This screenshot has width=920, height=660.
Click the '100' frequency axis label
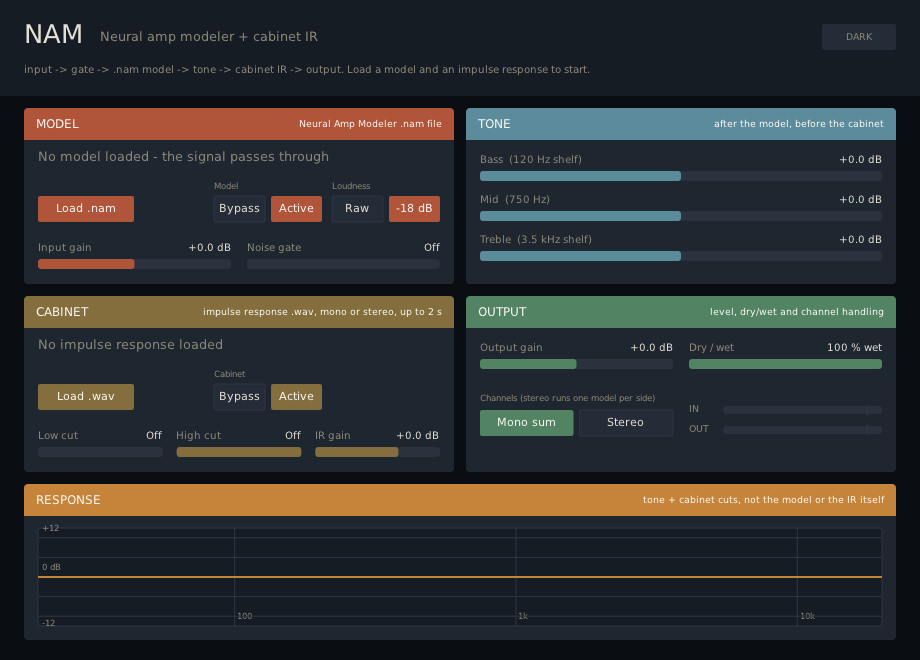pyautogui.click(x=245, y=616)
